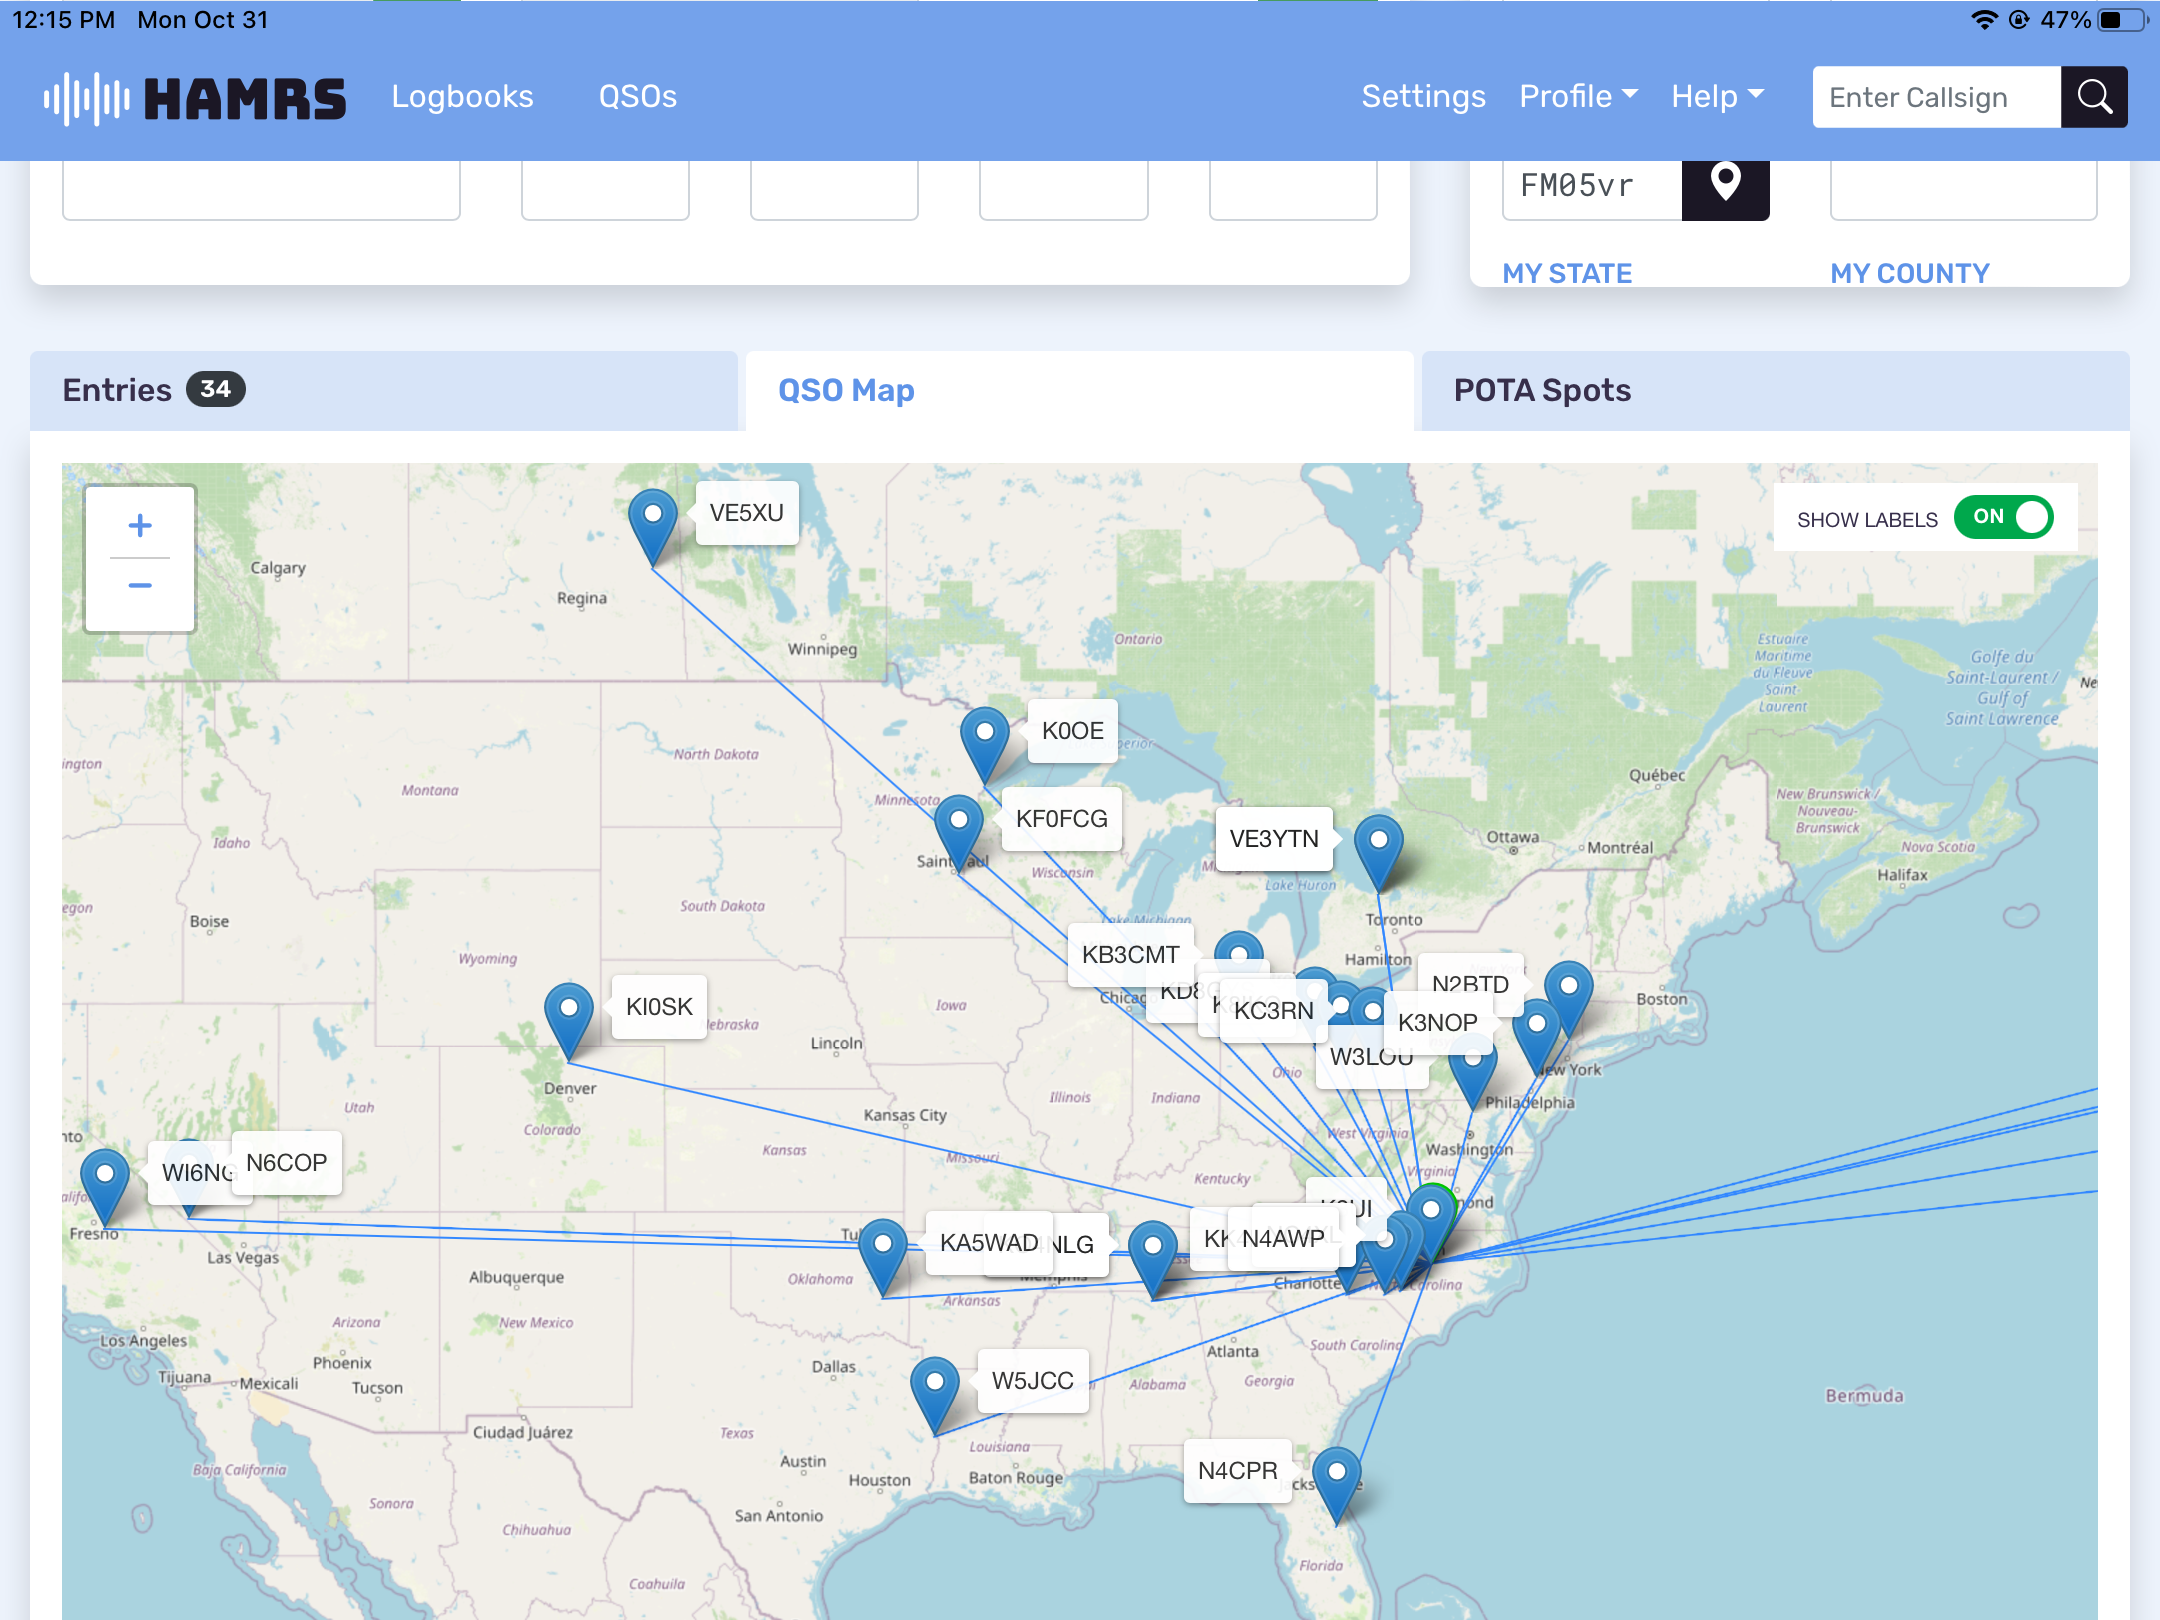Click the map marker near Philadelphia

pyautogui.click(x=1473, y=1075)
